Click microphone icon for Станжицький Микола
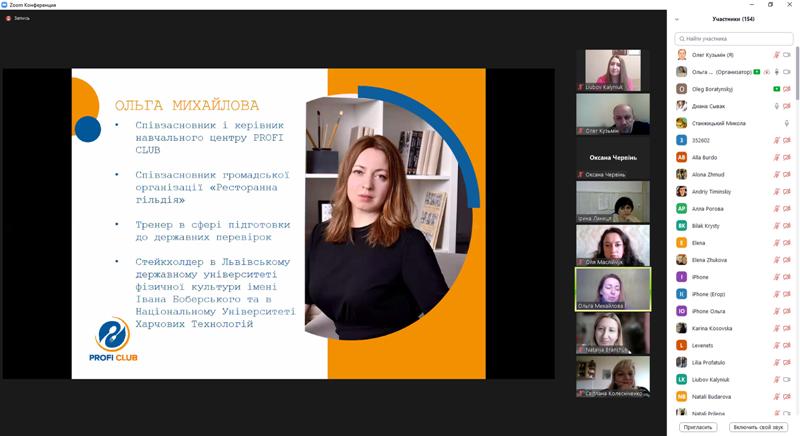Screen dimensions: 800x436 point(787,123)
